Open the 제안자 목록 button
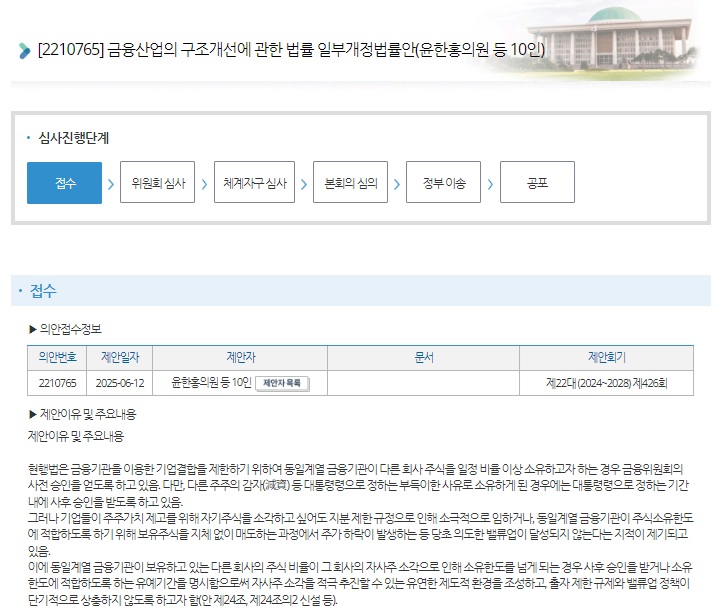This screenshot has width=721, height=614. [x=283, y=383]
